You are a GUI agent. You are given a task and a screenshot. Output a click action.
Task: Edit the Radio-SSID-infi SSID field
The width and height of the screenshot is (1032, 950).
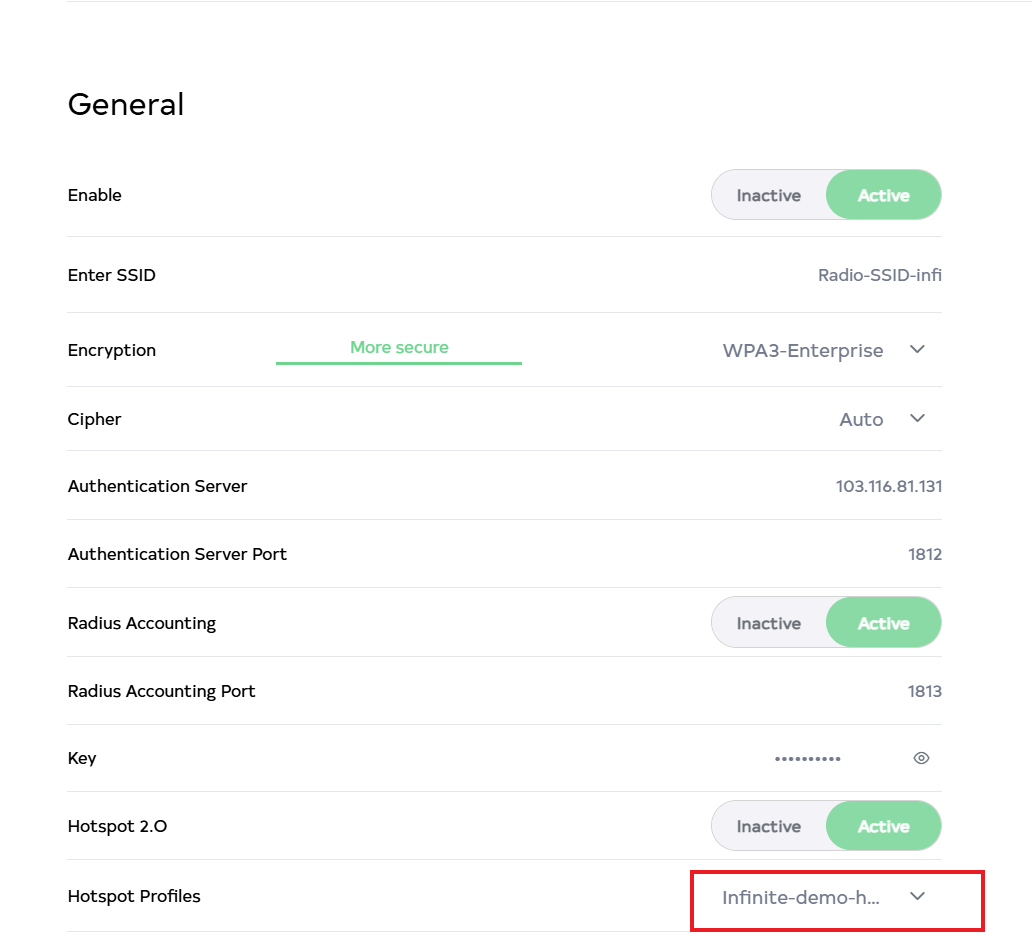click(879, 275)
